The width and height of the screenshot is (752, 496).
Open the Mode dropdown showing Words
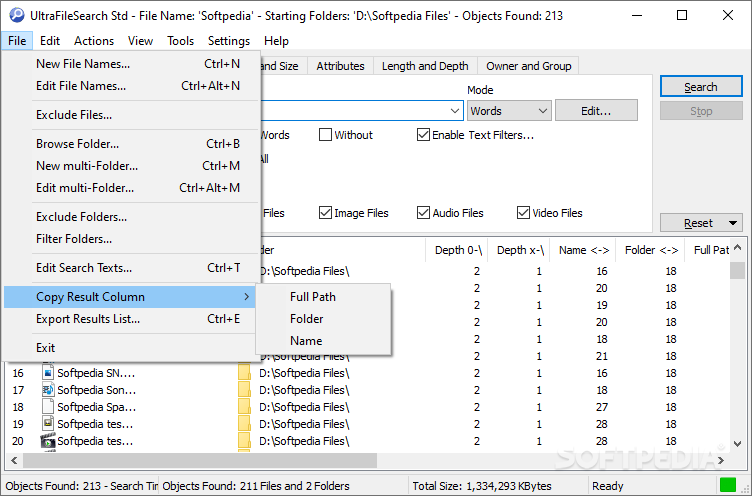[x=509, y=111]
